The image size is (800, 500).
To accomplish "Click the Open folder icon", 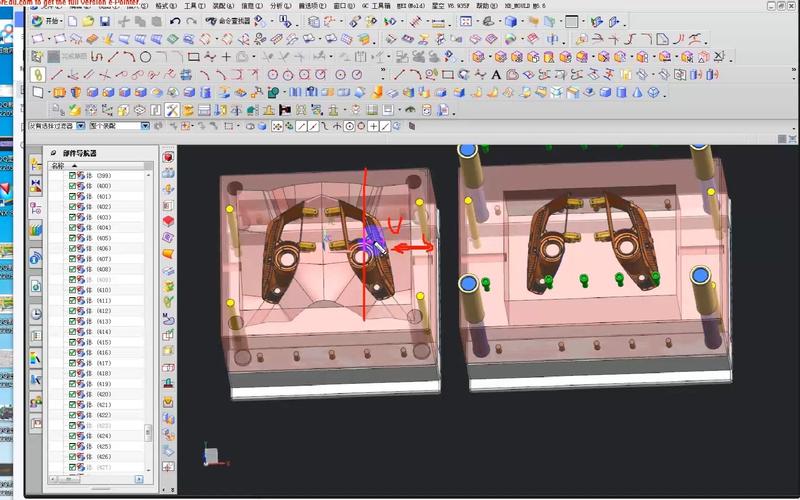I will [x=88, y=21].
